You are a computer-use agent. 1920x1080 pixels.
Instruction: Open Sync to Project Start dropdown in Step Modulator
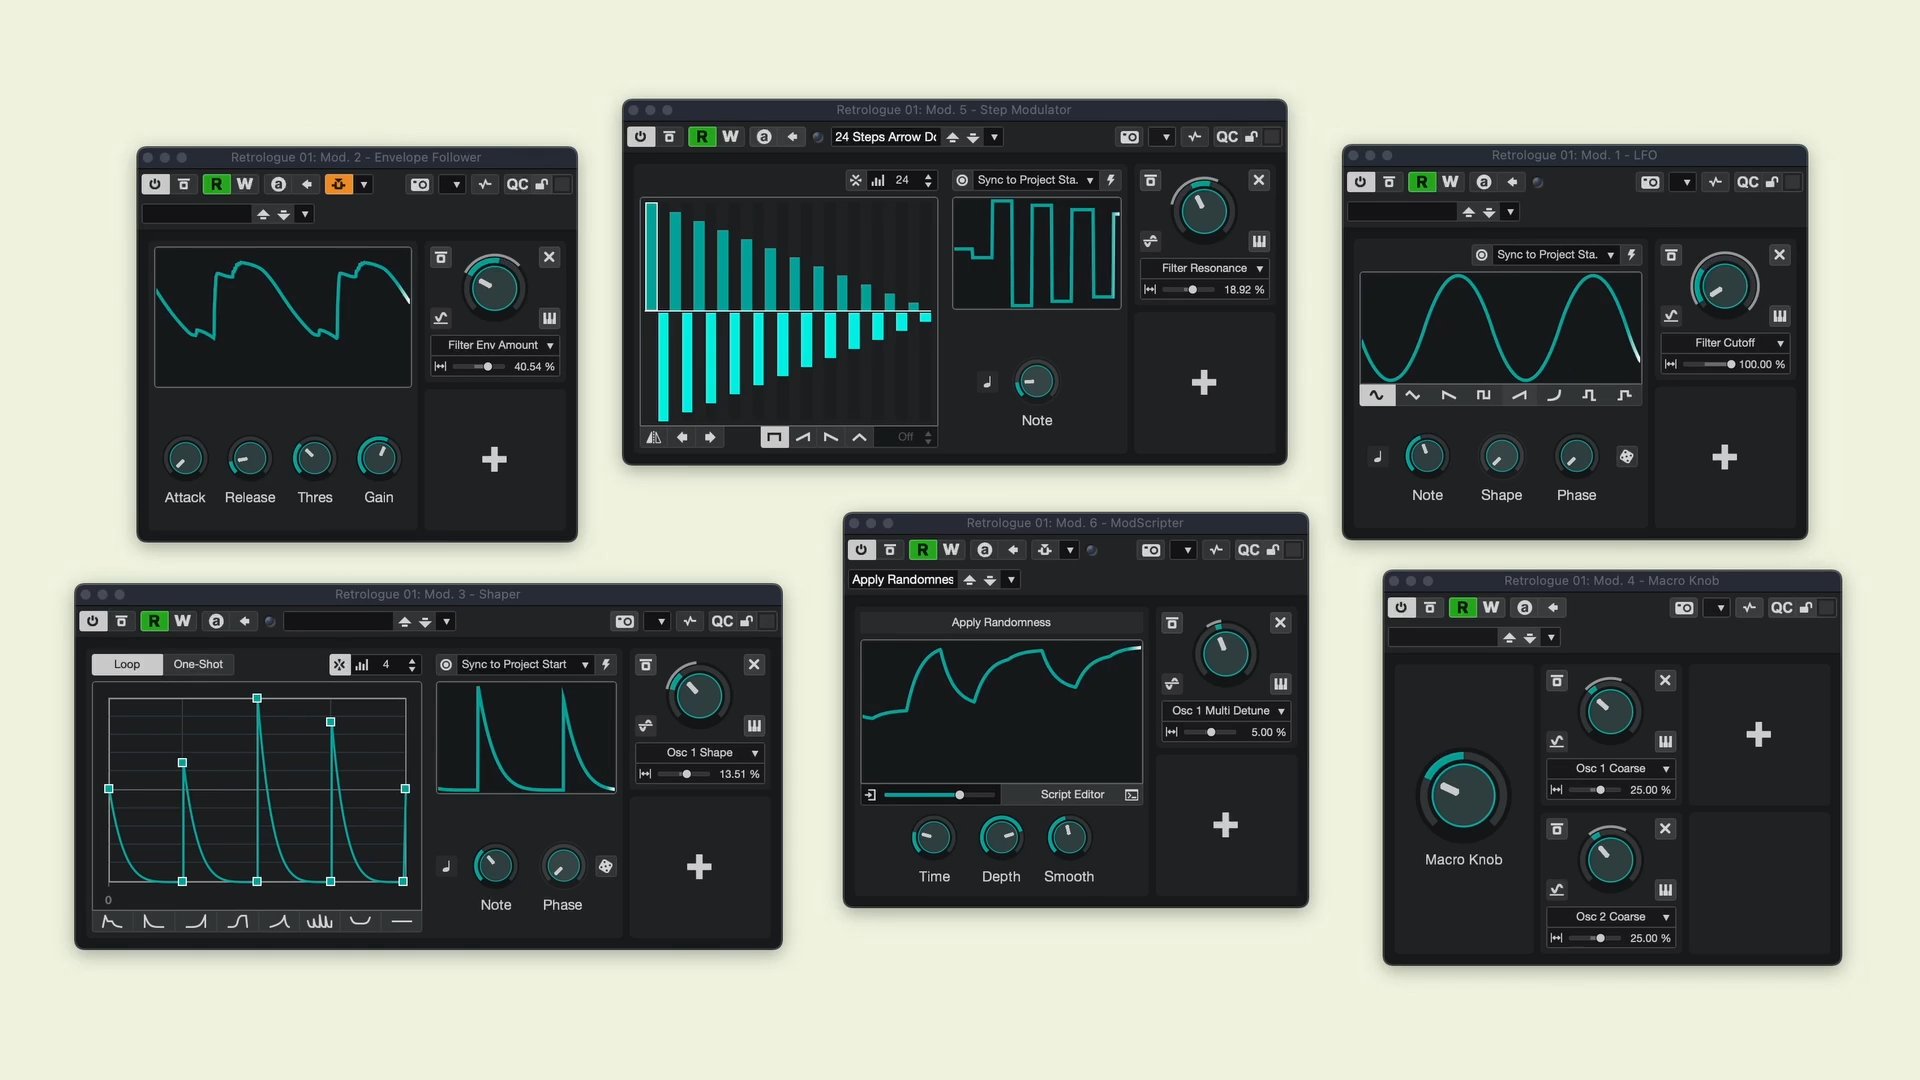pos(1035,180)
